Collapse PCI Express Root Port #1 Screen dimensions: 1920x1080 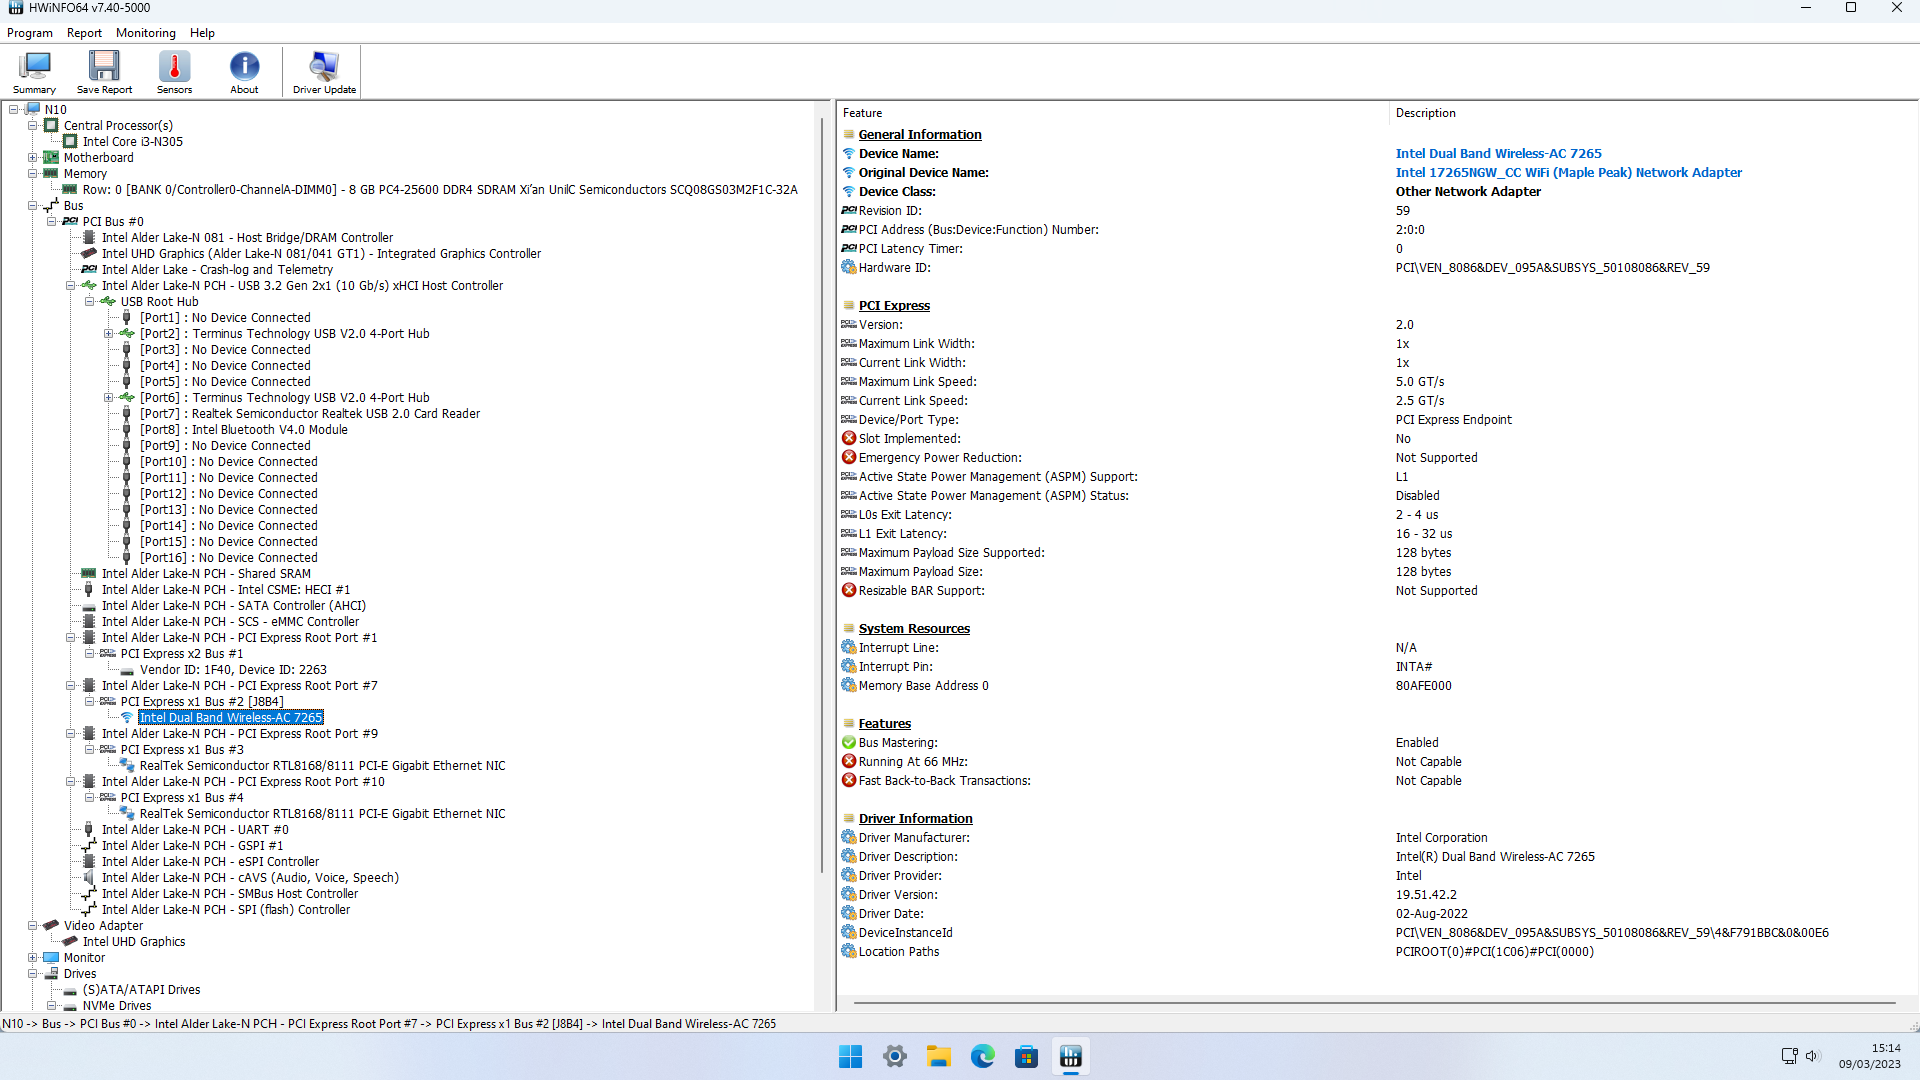pyautogui.click(x=71, y=638)
